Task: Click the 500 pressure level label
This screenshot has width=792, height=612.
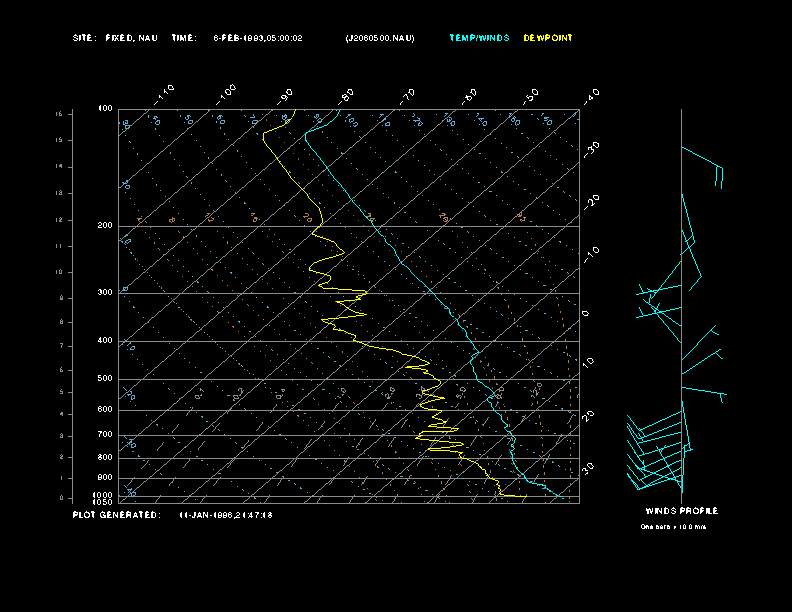Action: [105, 379]
